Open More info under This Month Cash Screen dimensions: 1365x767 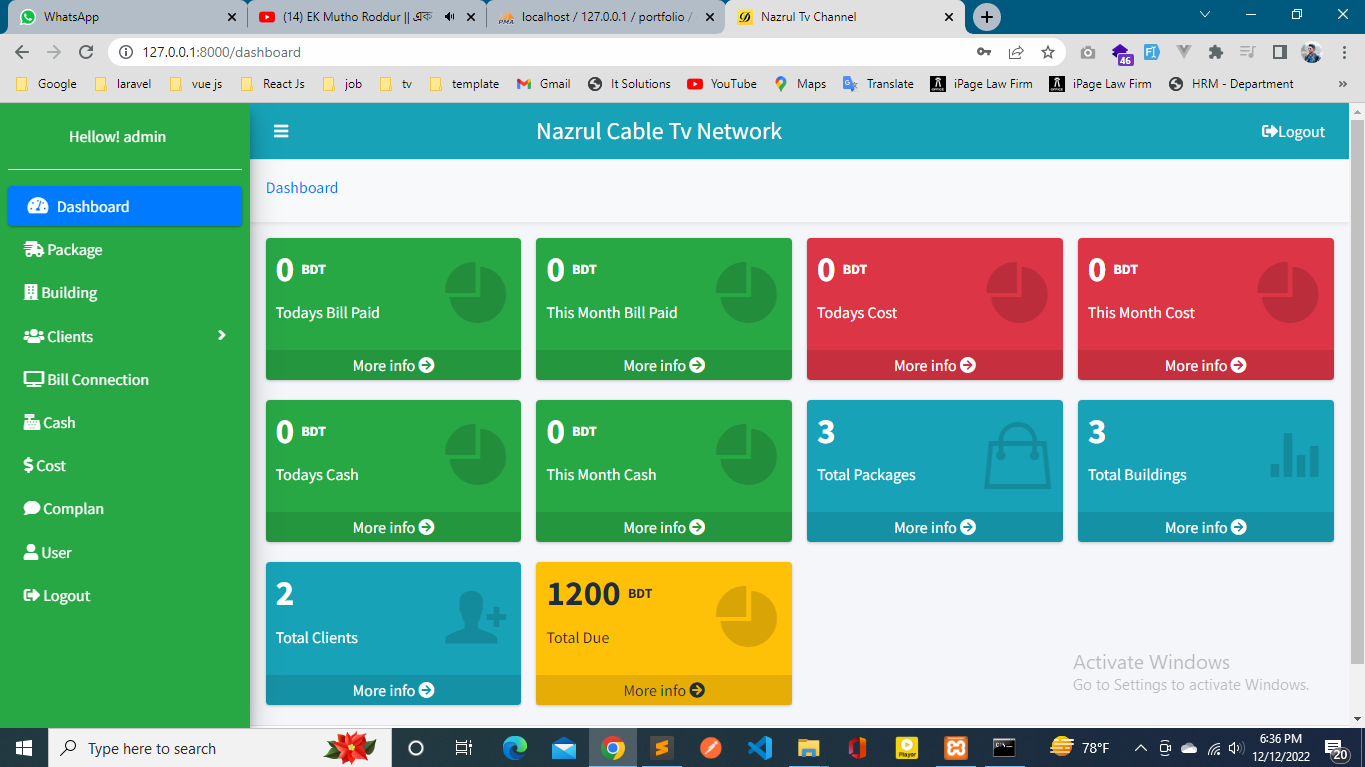coord(664,528)
